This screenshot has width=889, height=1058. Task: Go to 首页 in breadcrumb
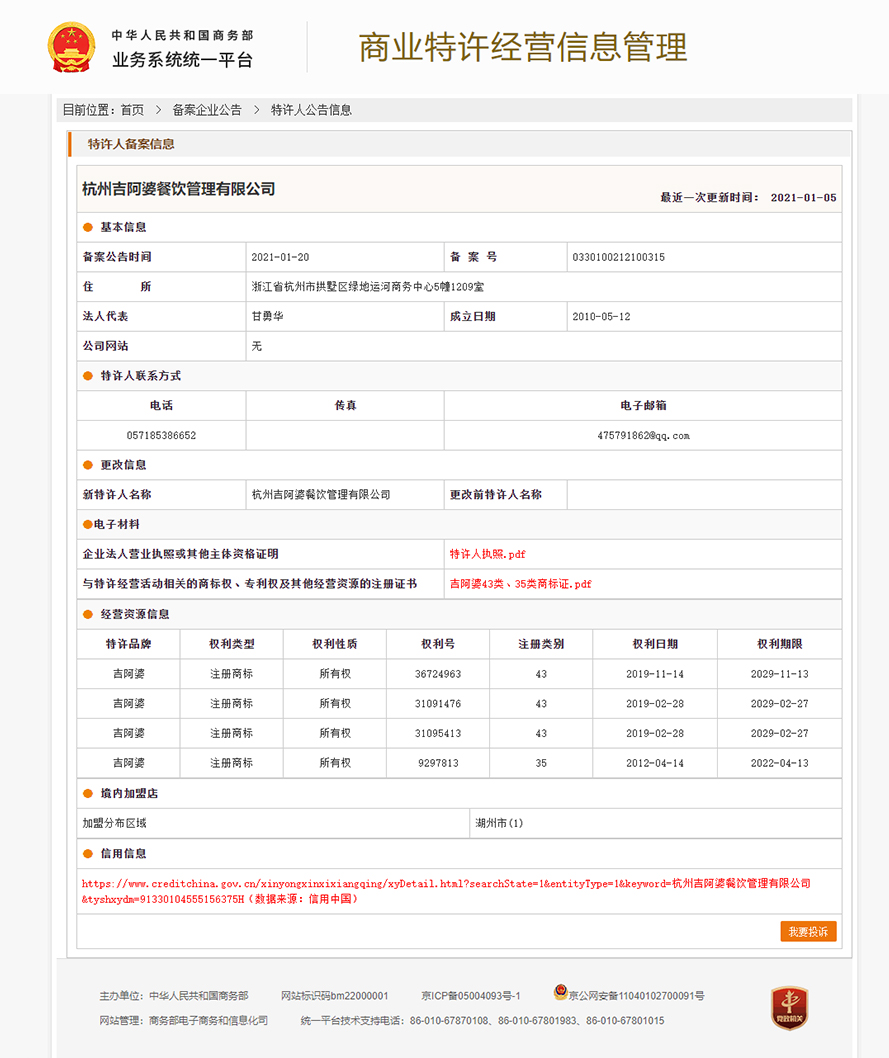[132, 110]
